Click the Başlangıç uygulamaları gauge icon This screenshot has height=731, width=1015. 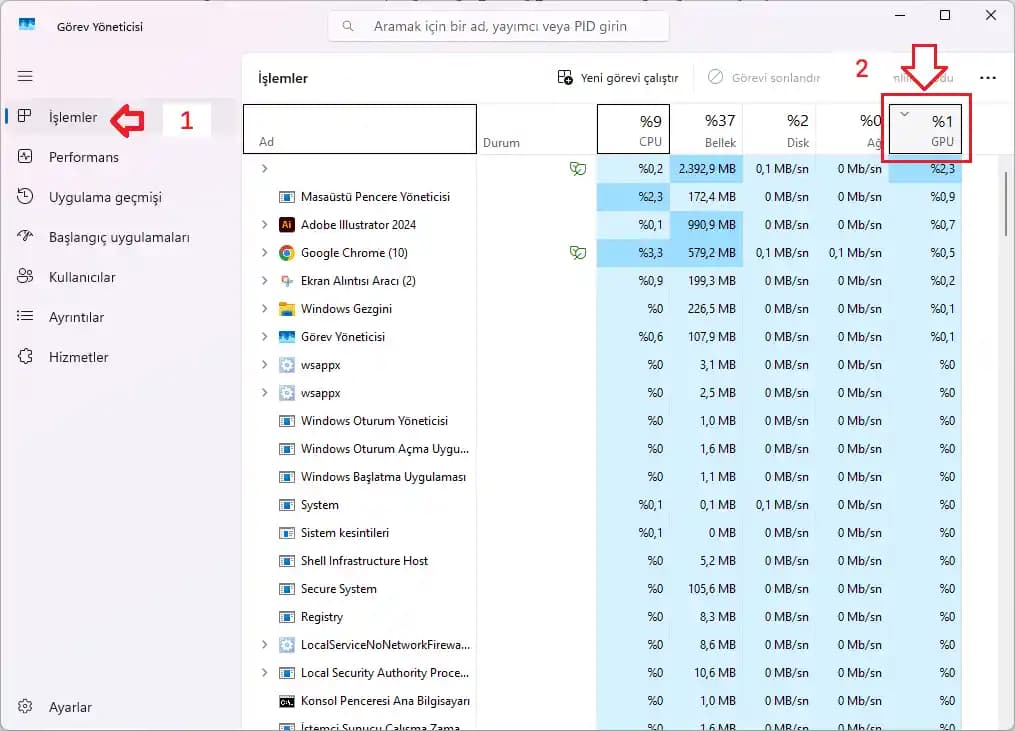(25, 236)
